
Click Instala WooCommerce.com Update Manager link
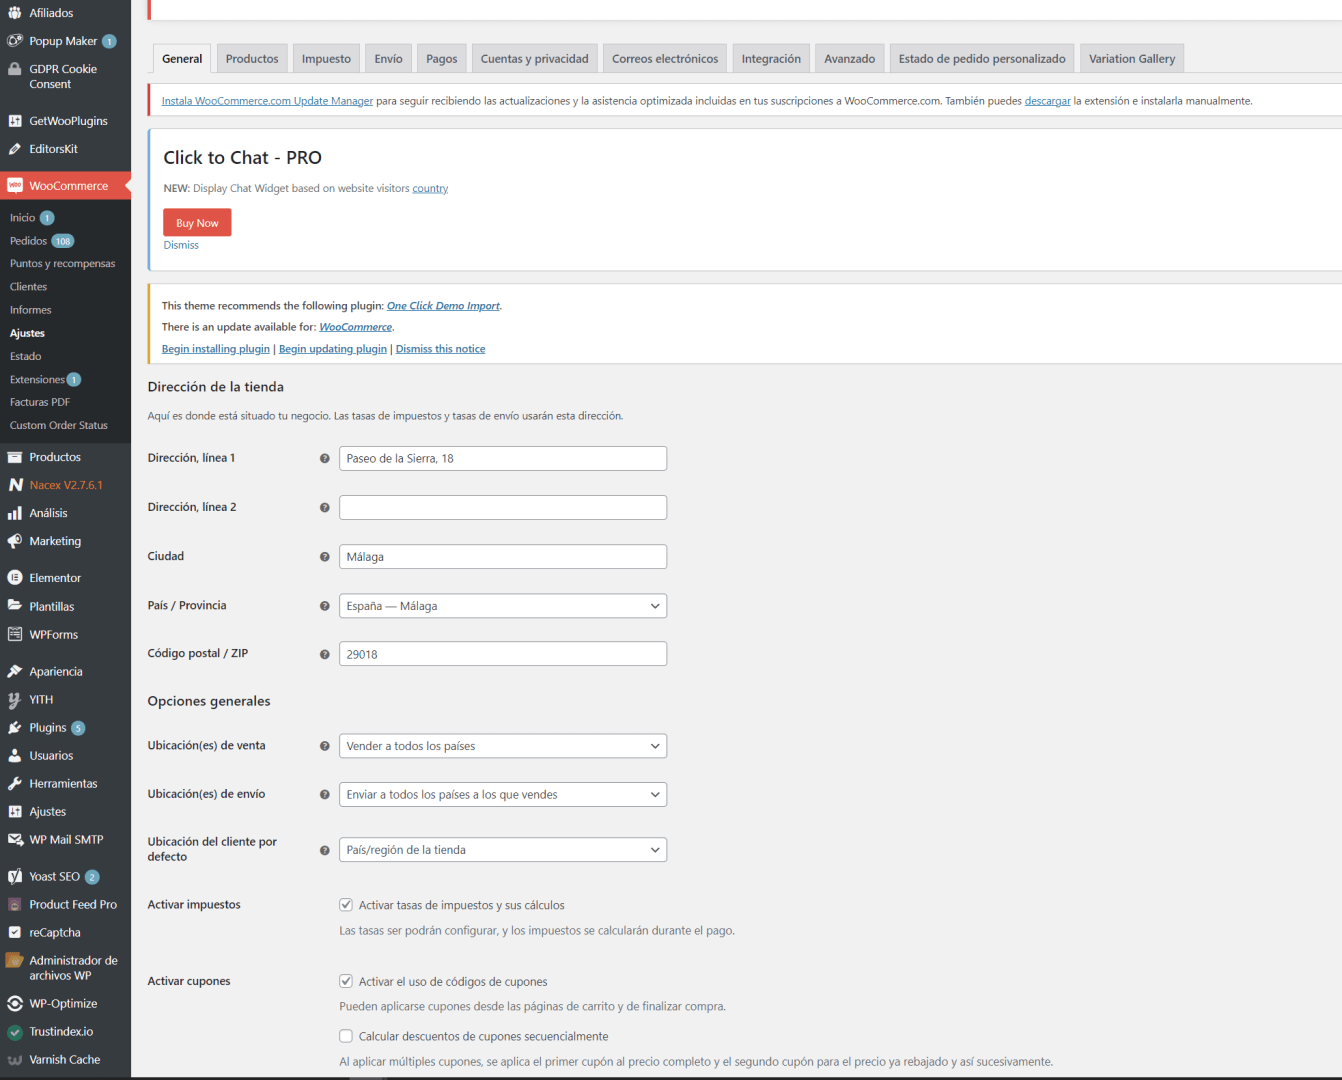[267, 101]
